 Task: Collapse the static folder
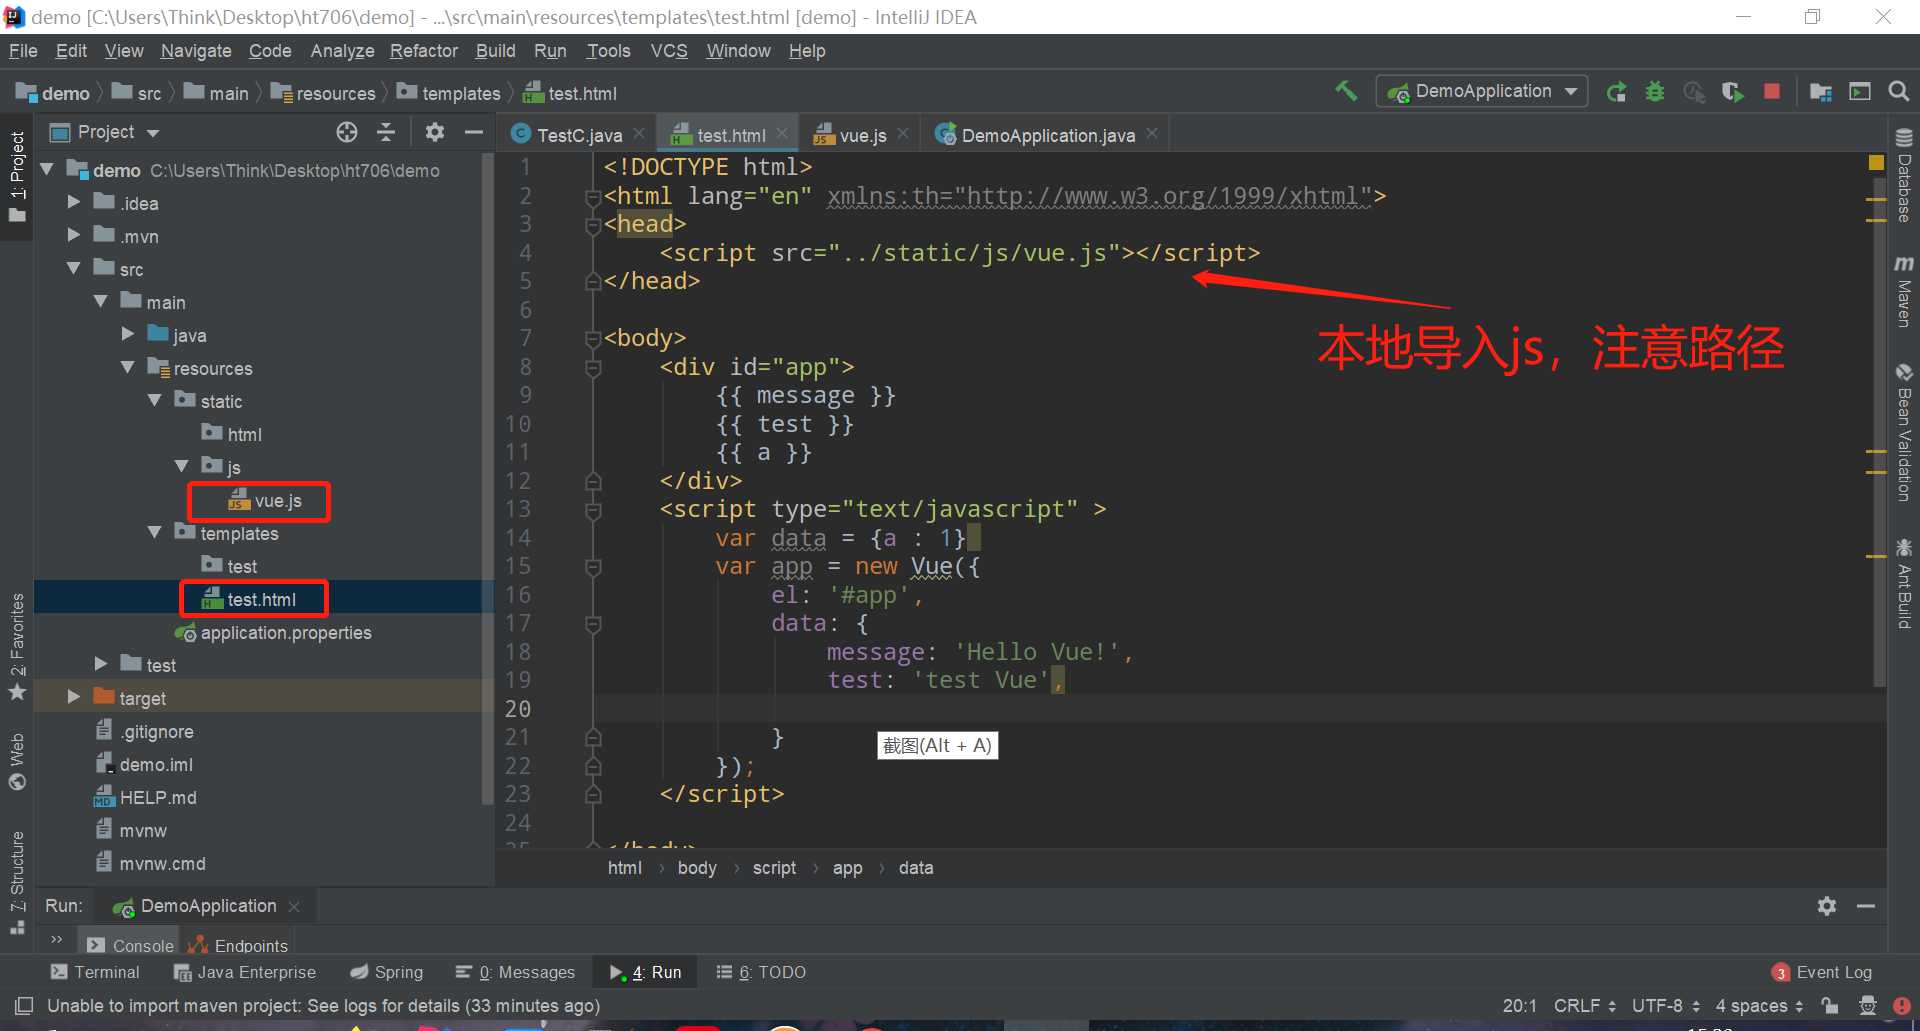(154, 400)
